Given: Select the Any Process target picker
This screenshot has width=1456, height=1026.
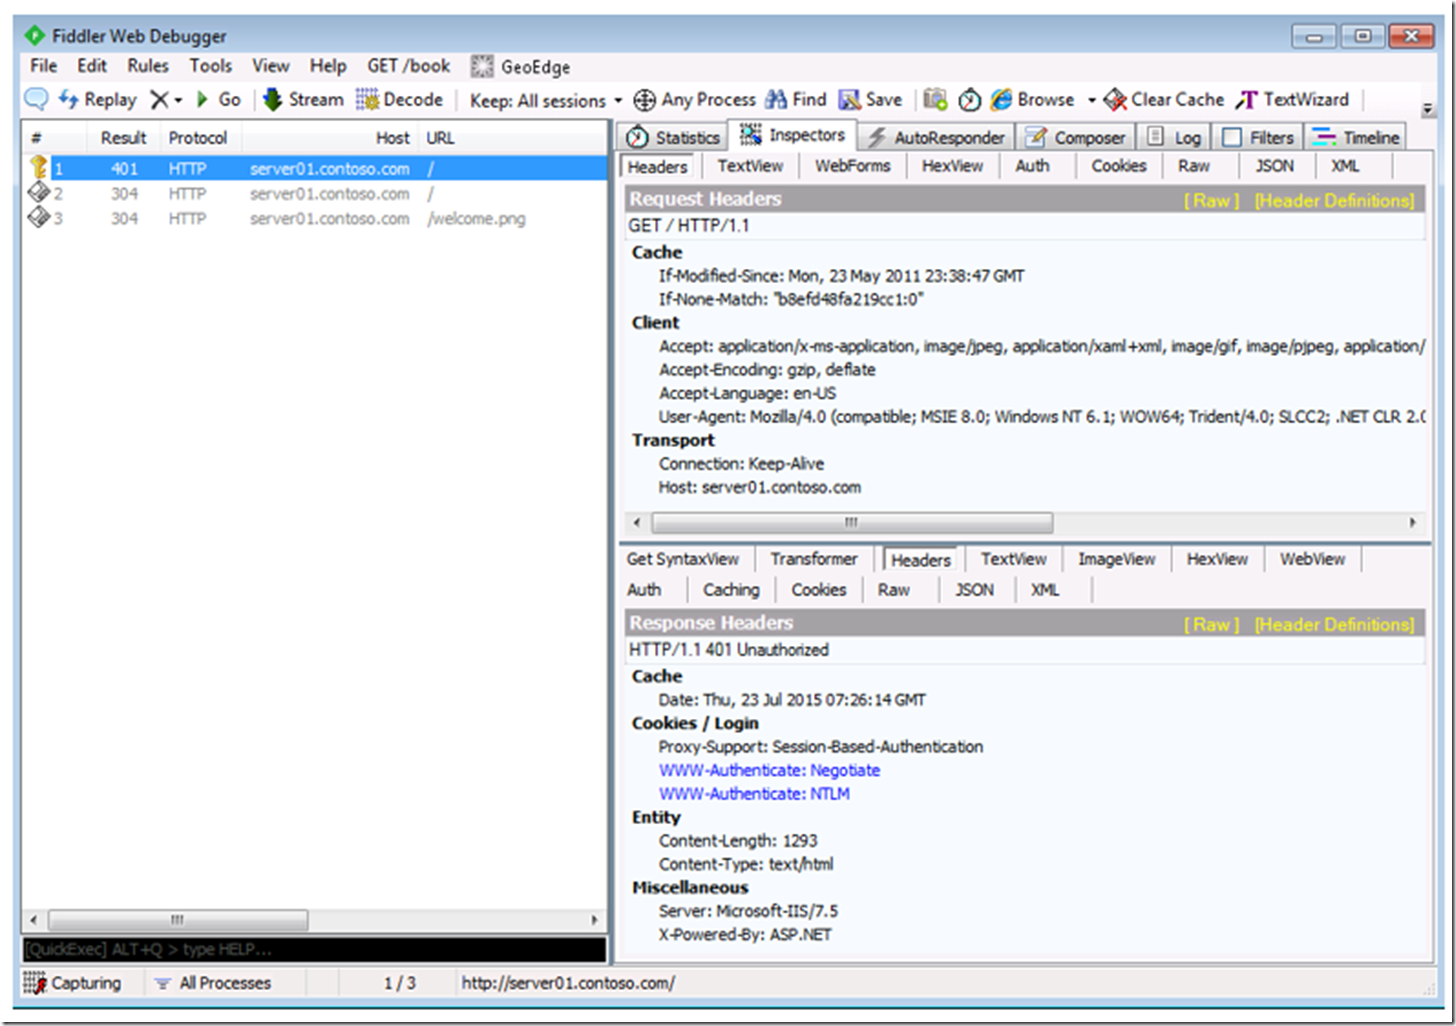Looking at the screenshot, I should pyautogui.click(x=695, y=99).
